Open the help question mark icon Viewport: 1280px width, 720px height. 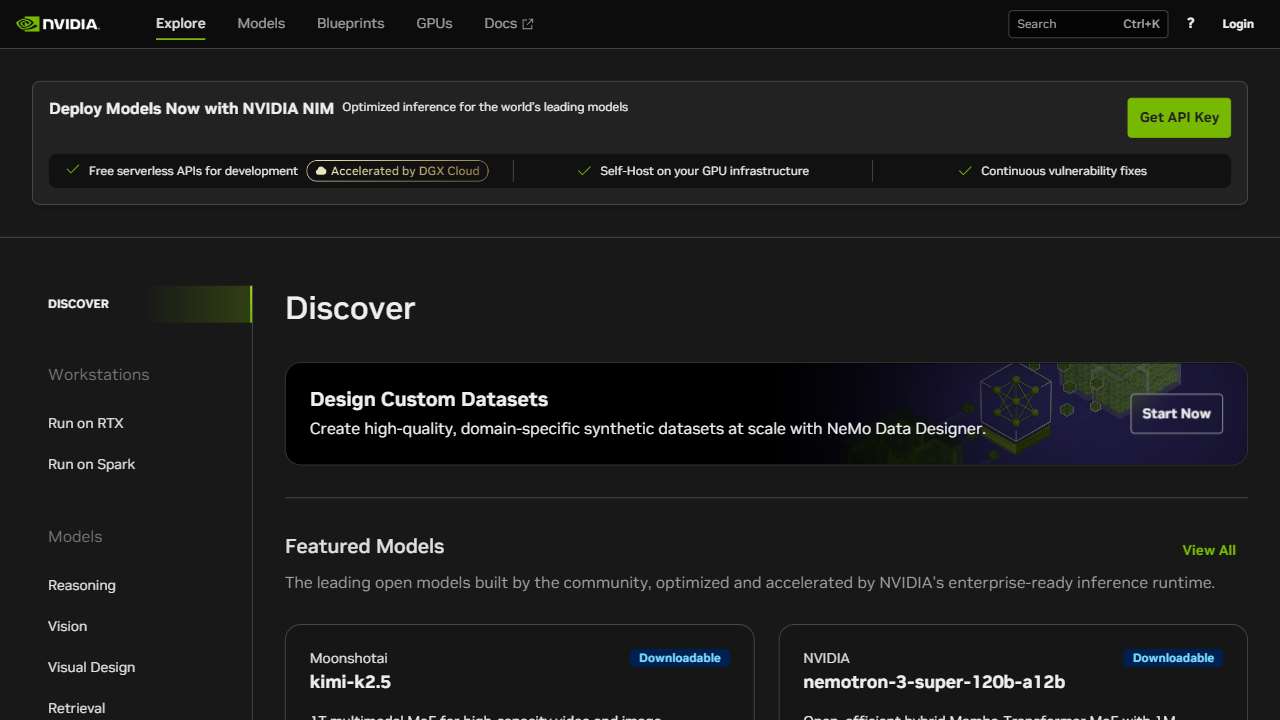tap(1190, 23)
